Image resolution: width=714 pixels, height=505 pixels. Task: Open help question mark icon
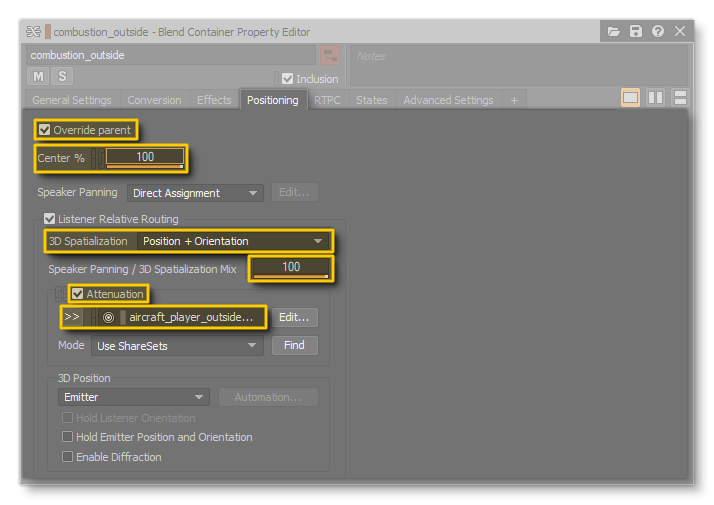[658, 31]
